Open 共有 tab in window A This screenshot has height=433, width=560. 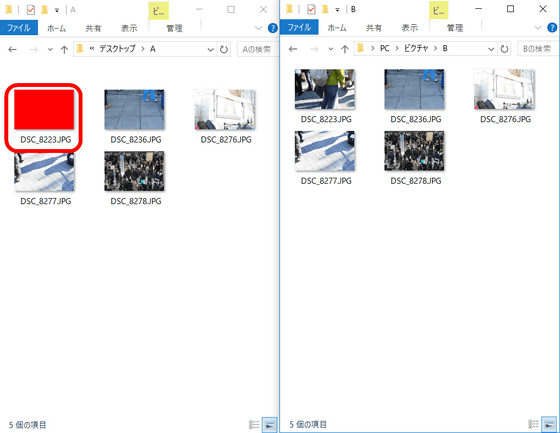point(93,28)
